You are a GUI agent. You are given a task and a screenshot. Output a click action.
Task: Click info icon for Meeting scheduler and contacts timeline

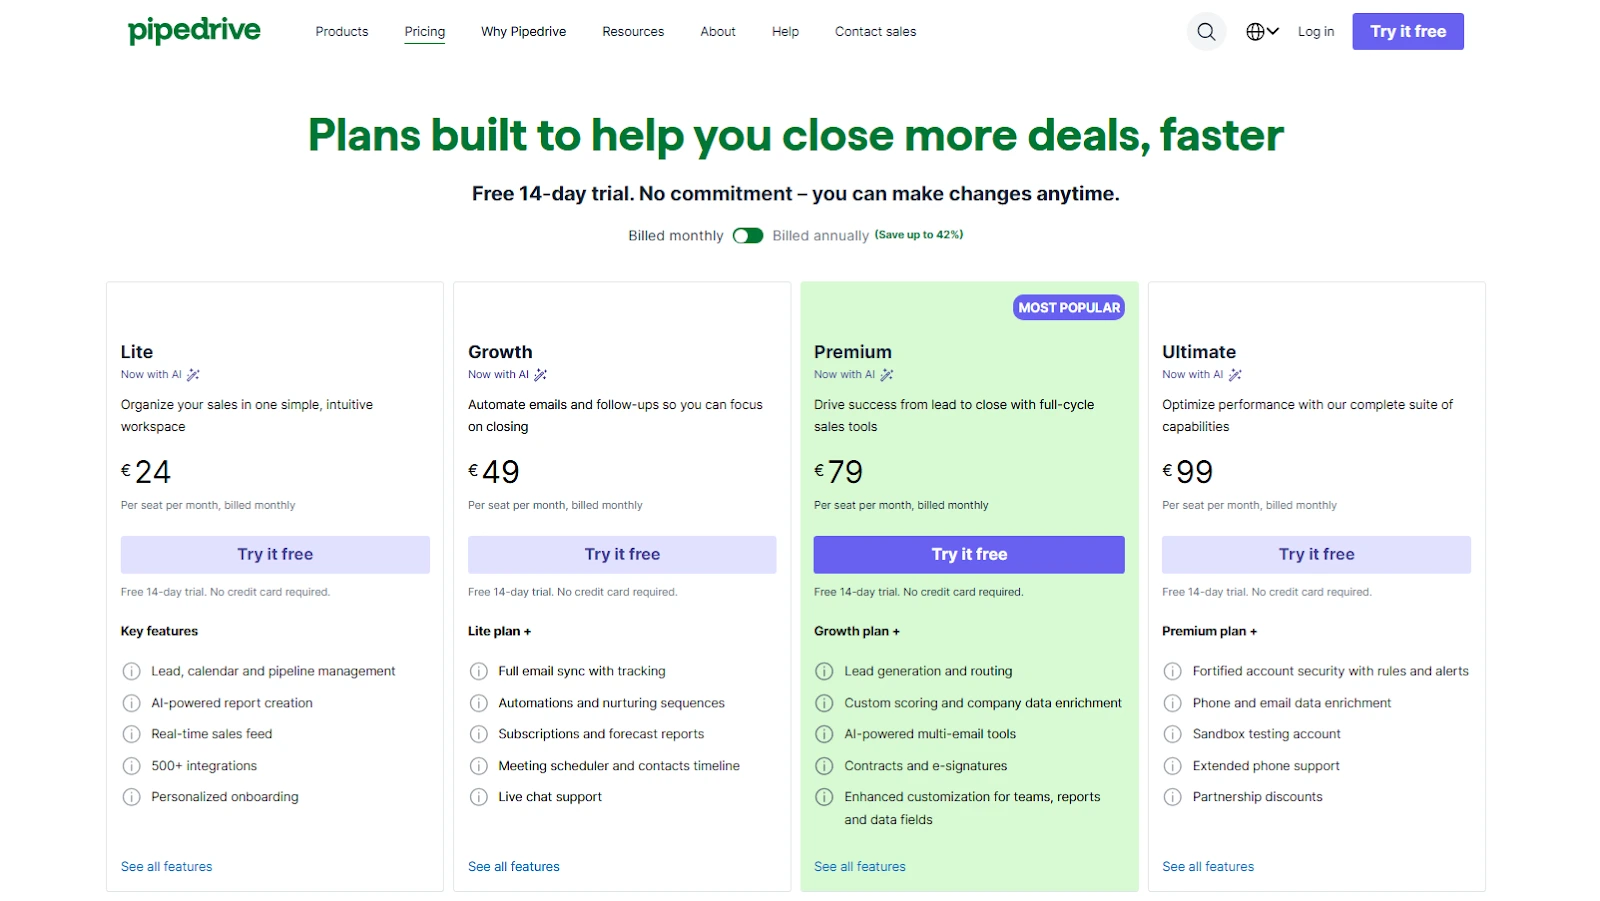pos(479,767)
